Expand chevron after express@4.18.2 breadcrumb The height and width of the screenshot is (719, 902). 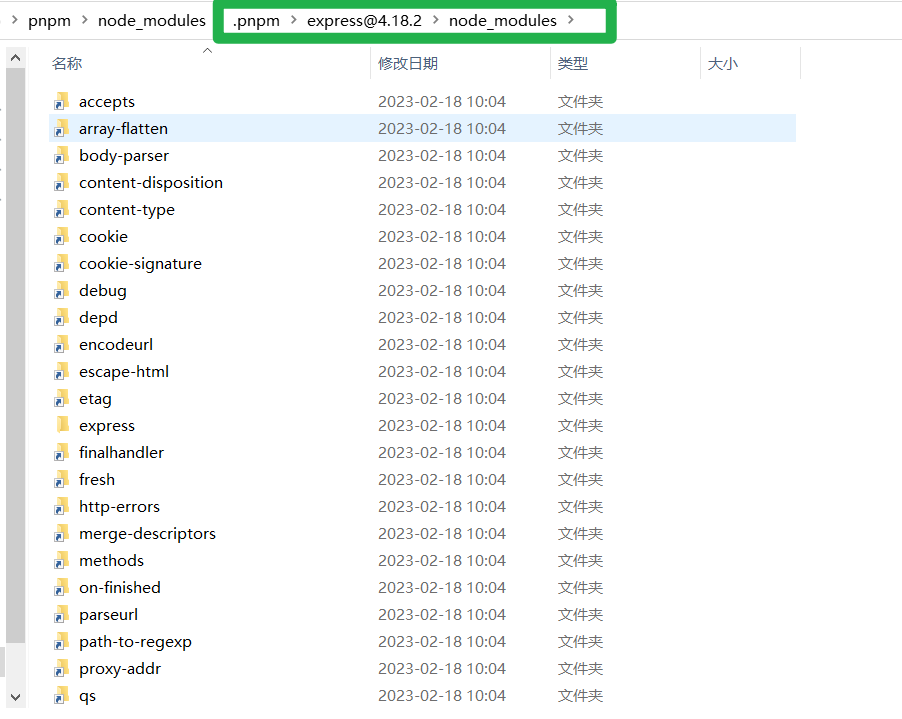(435, 20)
